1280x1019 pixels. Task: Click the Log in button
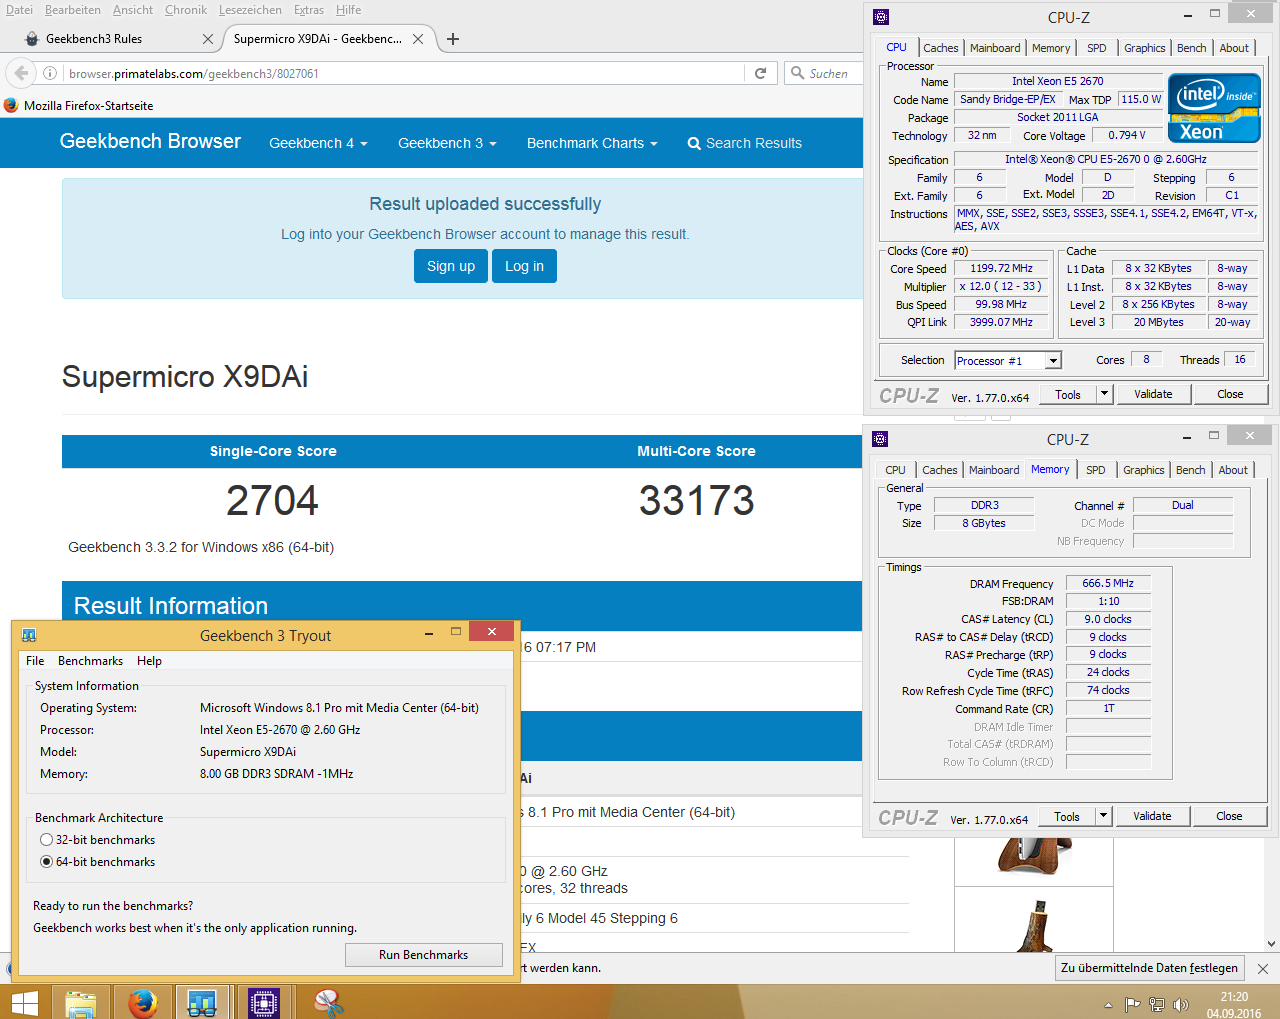point(524,266)
